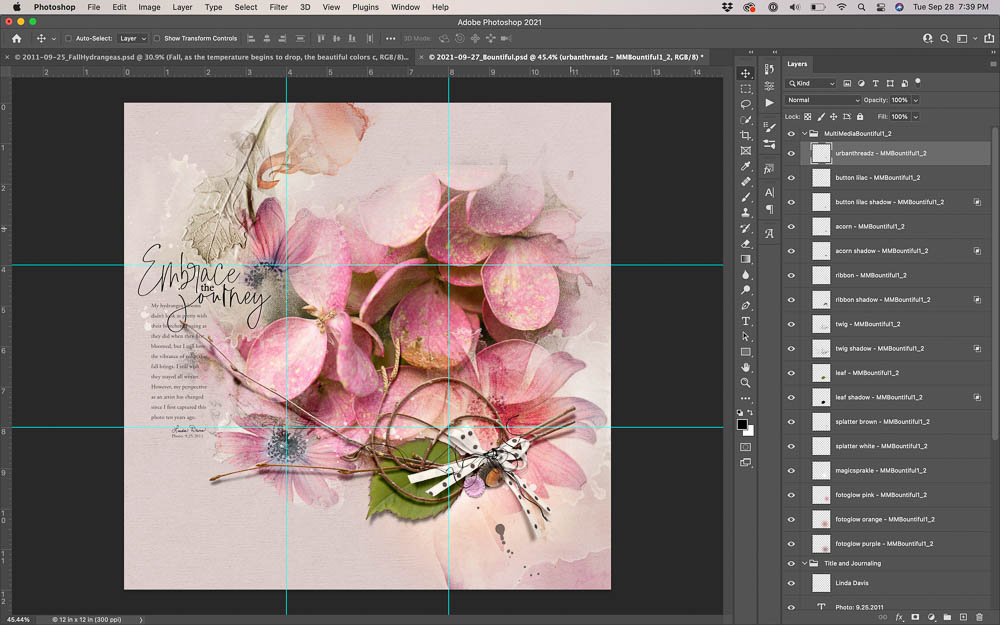
Task: Click the magicsparkle layer thumbnail
Action: click(x=821, y=471)
